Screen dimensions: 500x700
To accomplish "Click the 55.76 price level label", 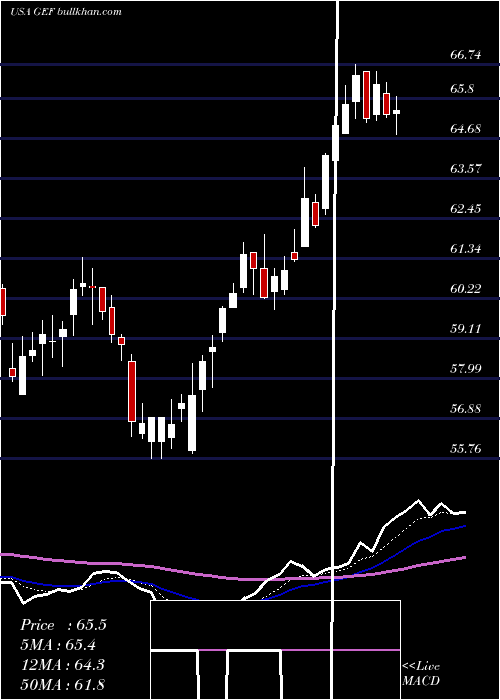I will 466,448.
